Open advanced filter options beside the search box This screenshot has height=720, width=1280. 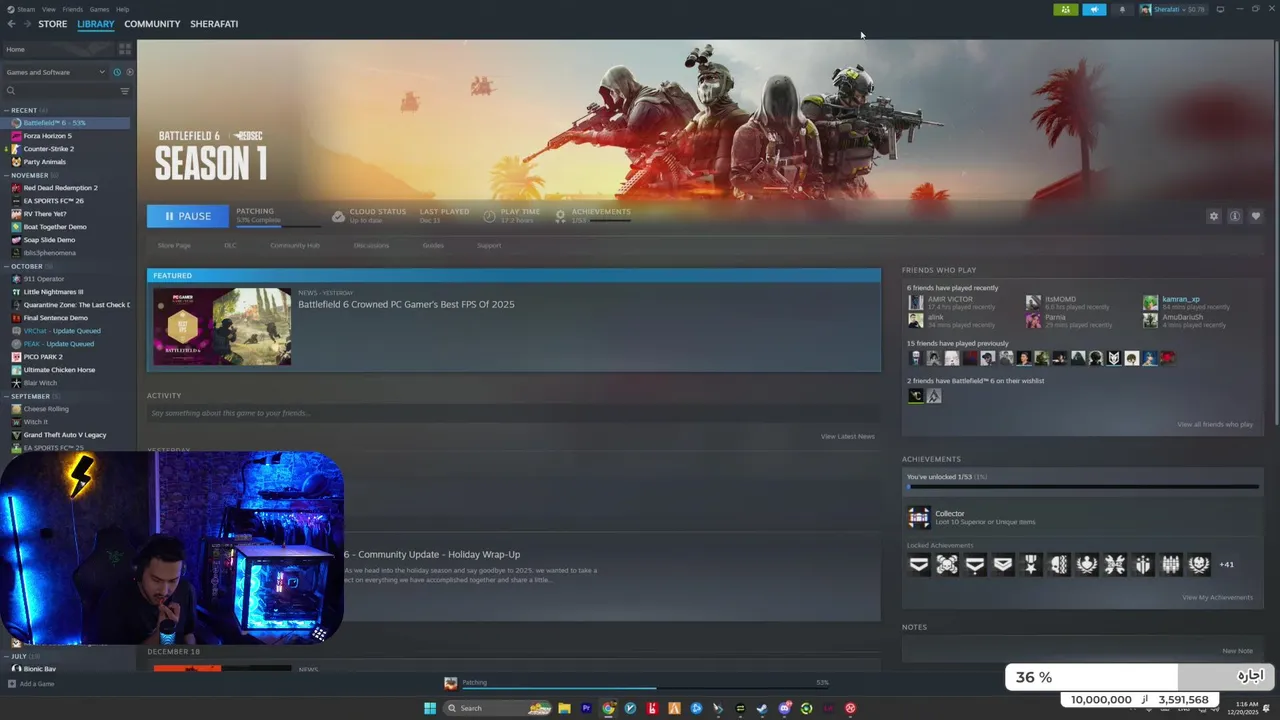(x=125, y=91)
